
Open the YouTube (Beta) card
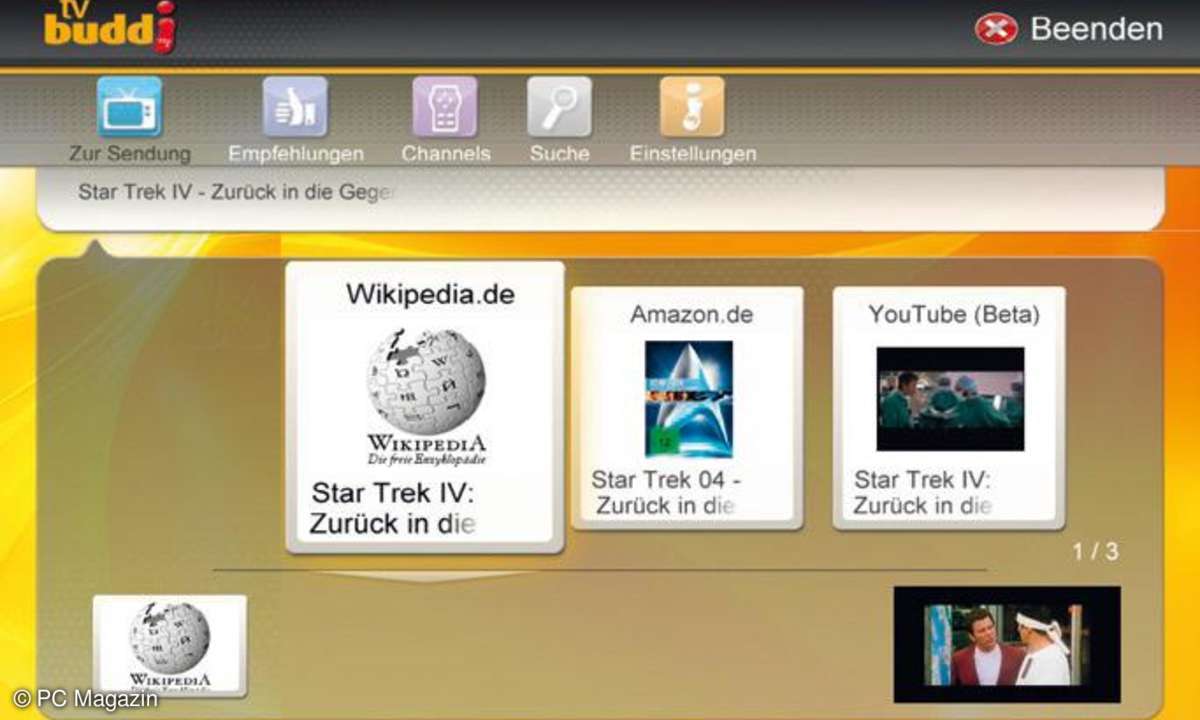coord(949,408)
